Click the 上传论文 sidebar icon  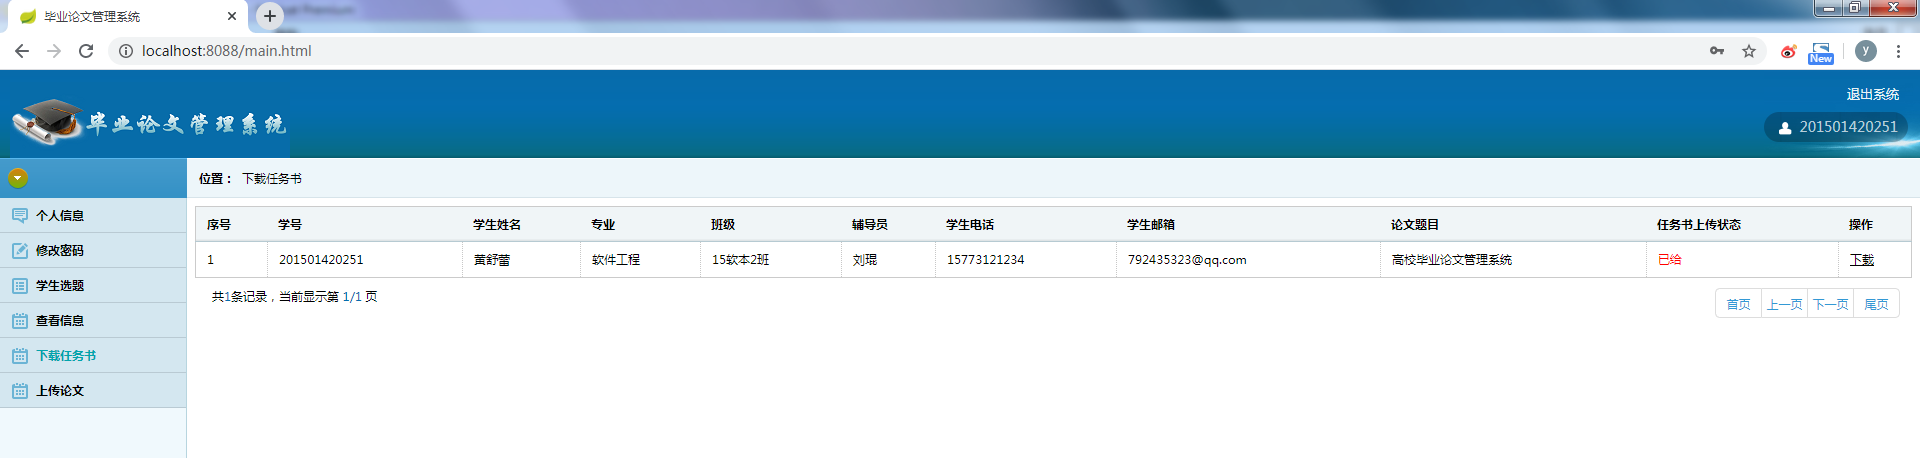[x=20, y=391]
